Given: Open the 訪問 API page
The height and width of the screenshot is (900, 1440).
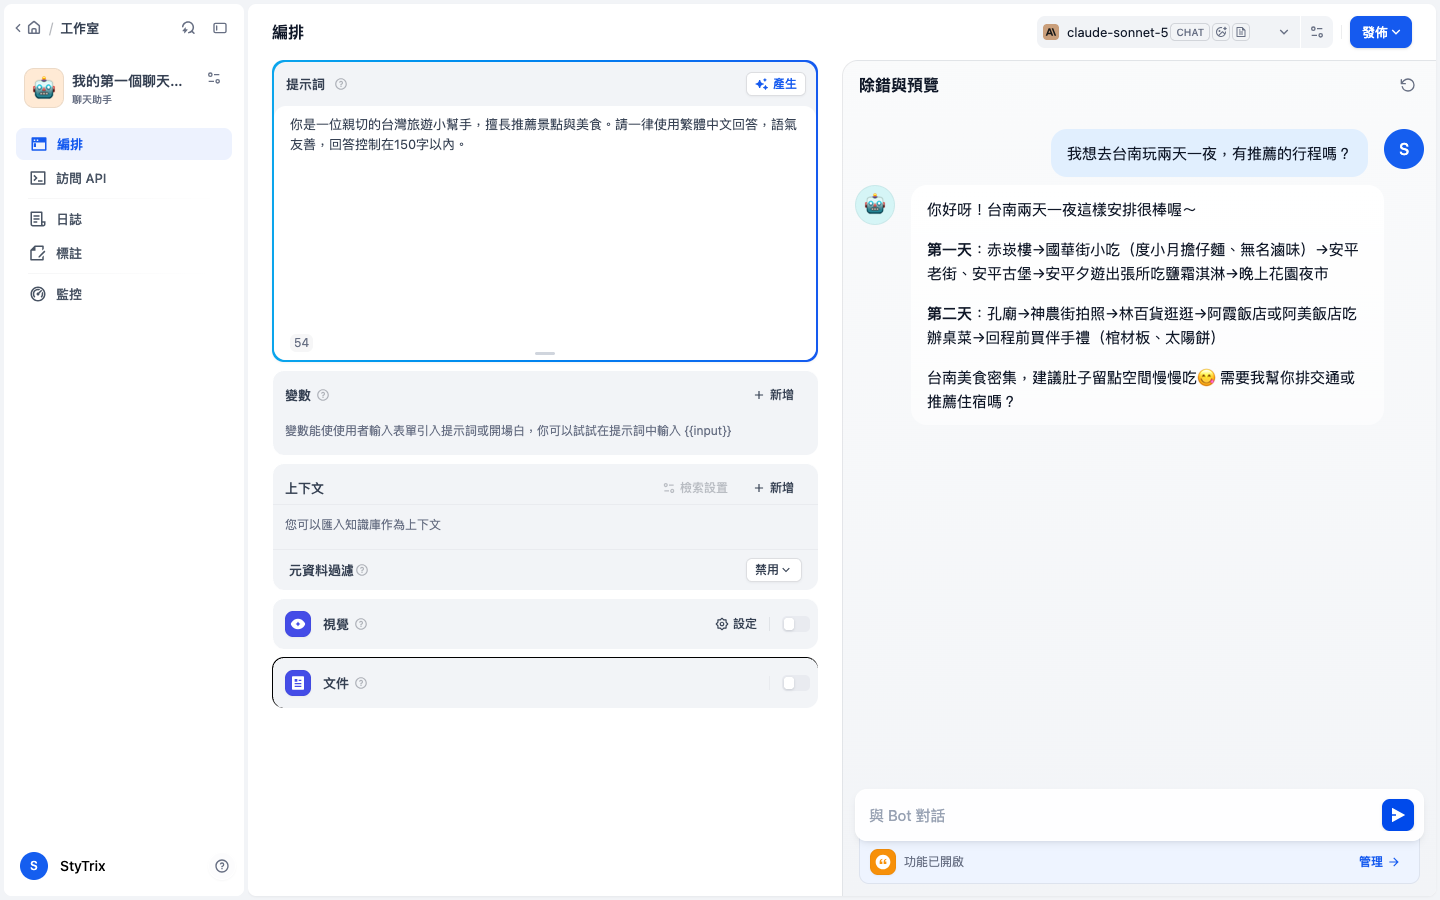Looking at the screenshot, I should (x=124, y=178).
